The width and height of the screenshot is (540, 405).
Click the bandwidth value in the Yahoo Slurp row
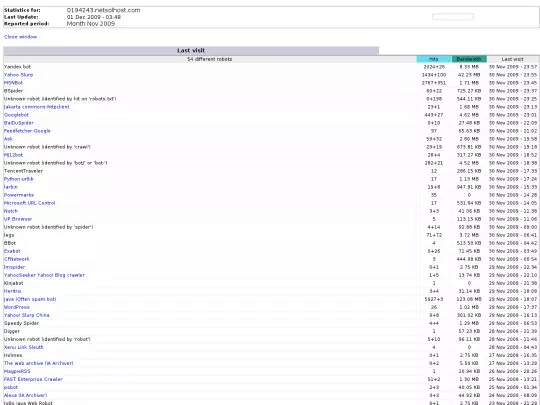click(469, 75)
